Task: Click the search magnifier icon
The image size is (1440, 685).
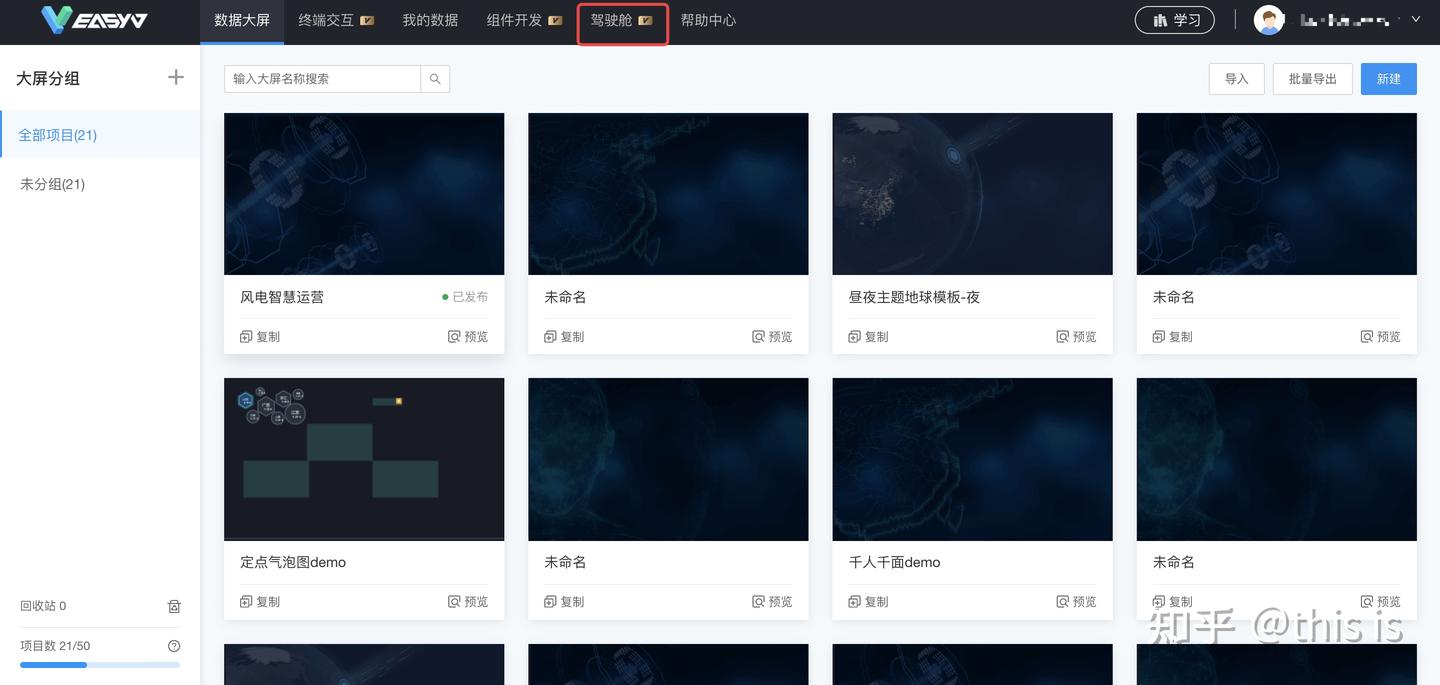Action: click(435, 78)
